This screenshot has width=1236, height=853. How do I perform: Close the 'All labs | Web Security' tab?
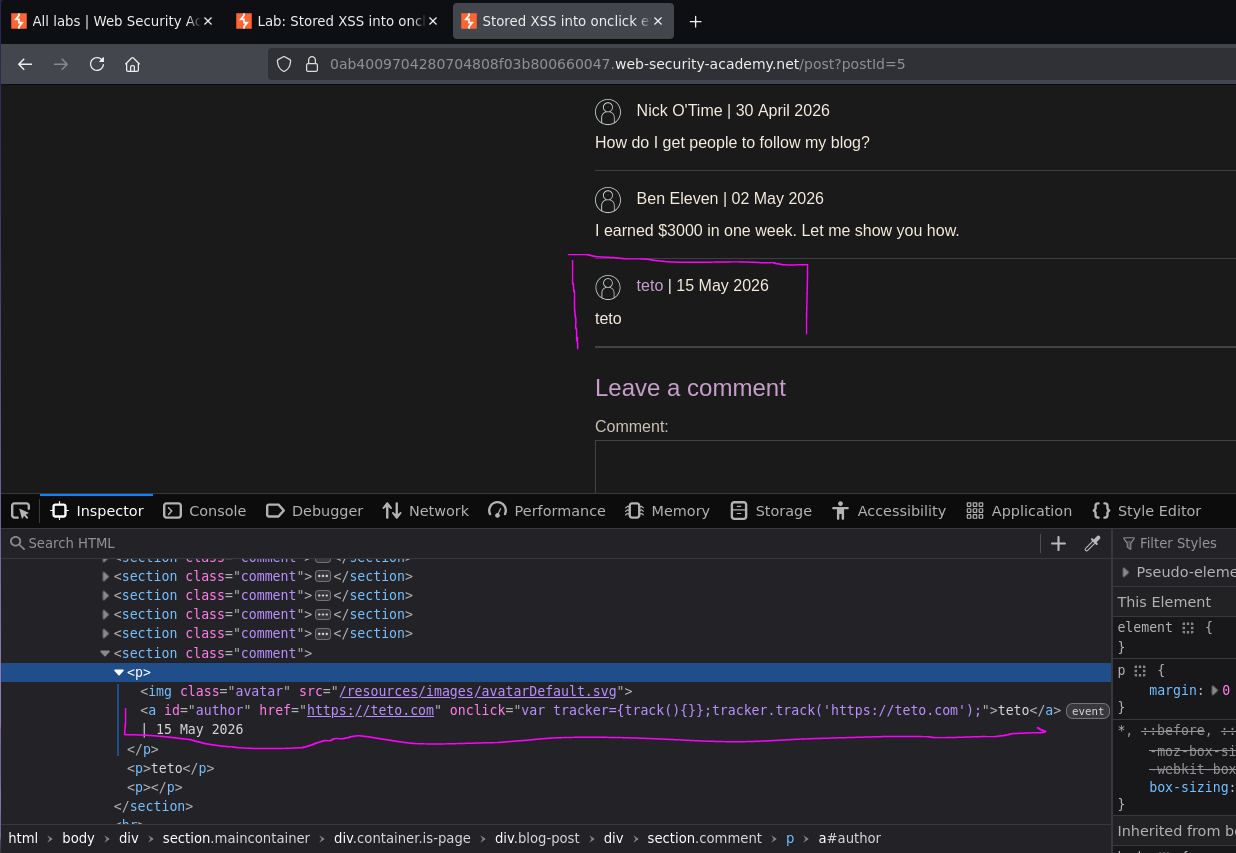click(208, 21)
